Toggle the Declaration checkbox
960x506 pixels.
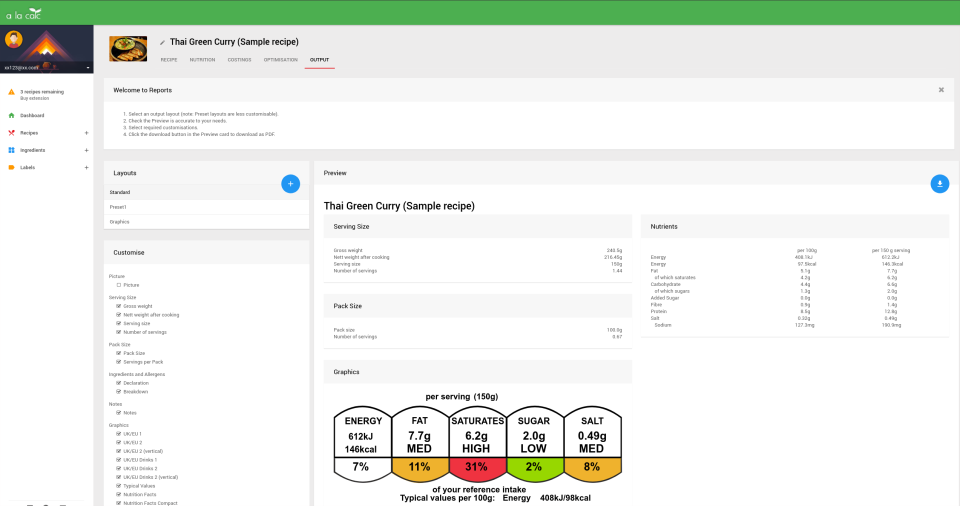(x=119, y=383)
